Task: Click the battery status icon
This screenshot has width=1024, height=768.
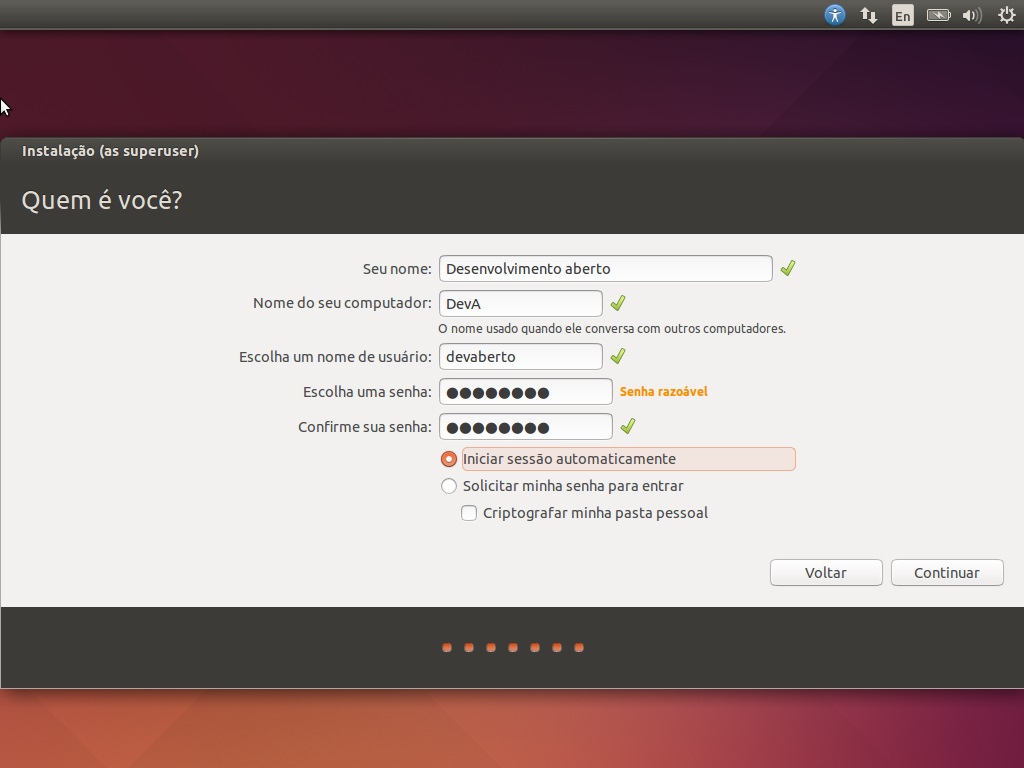Action: point(938,15)
